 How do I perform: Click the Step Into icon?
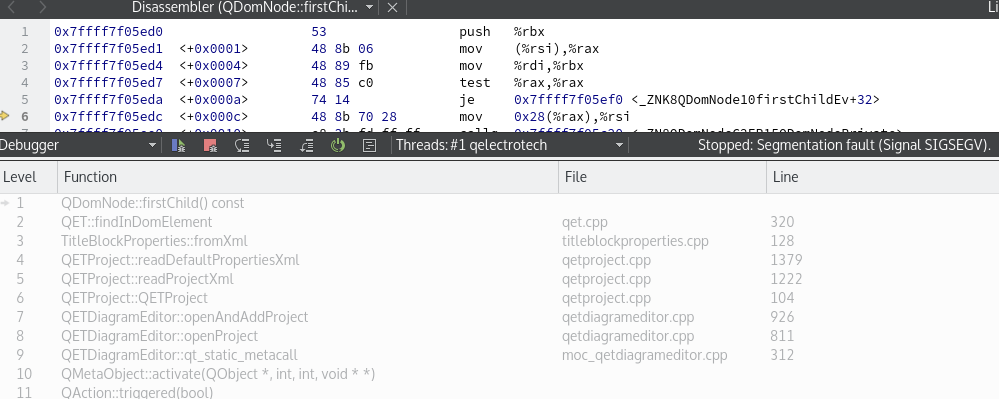(x=274, y=145)
